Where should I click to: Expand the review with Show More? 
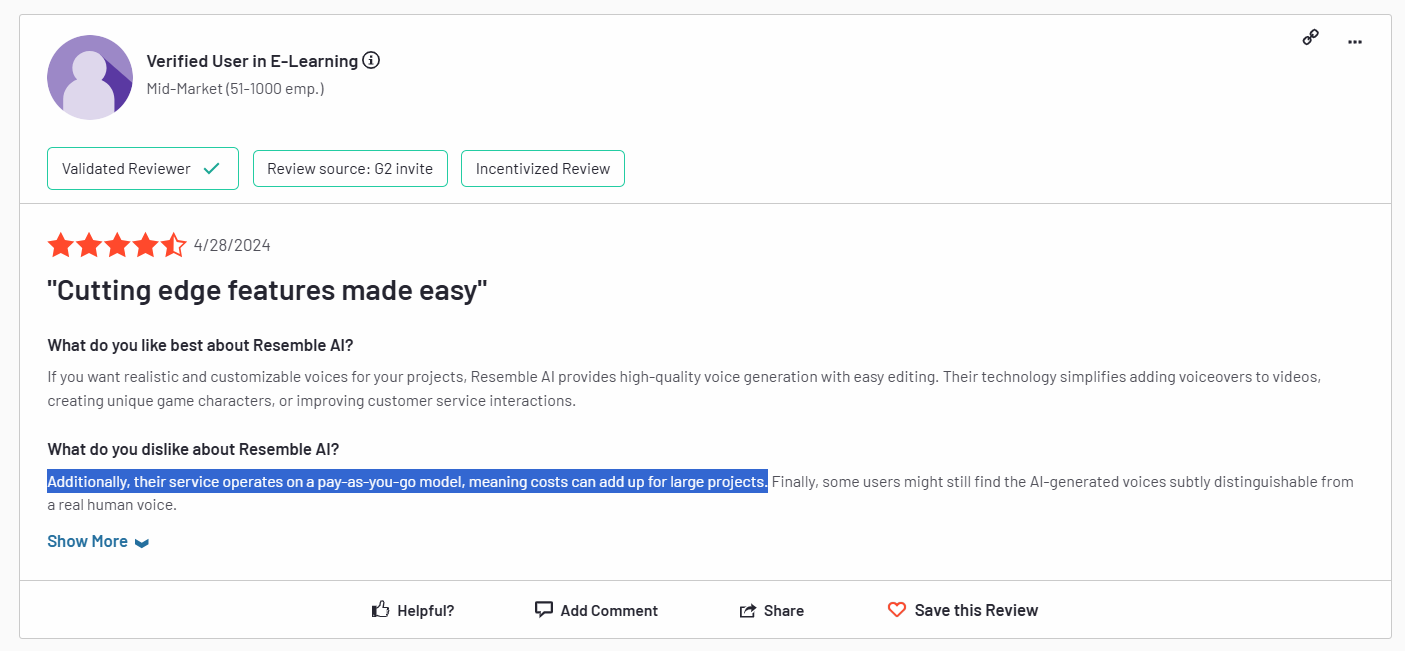click(88, 541)
